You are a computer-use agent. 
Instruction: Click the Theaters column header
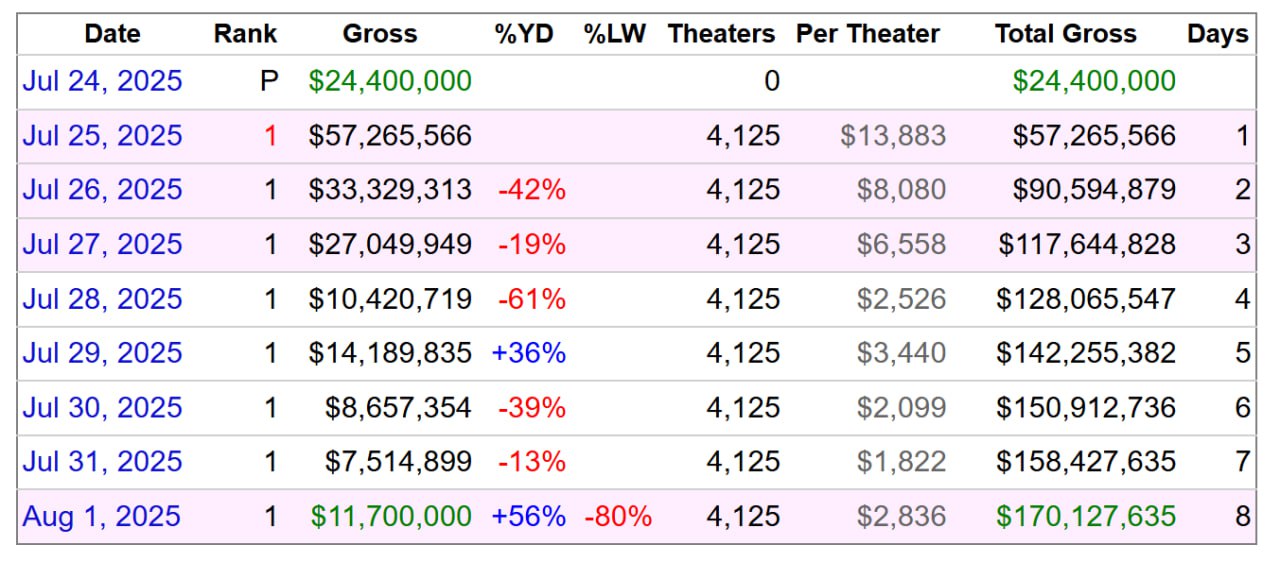721,34
